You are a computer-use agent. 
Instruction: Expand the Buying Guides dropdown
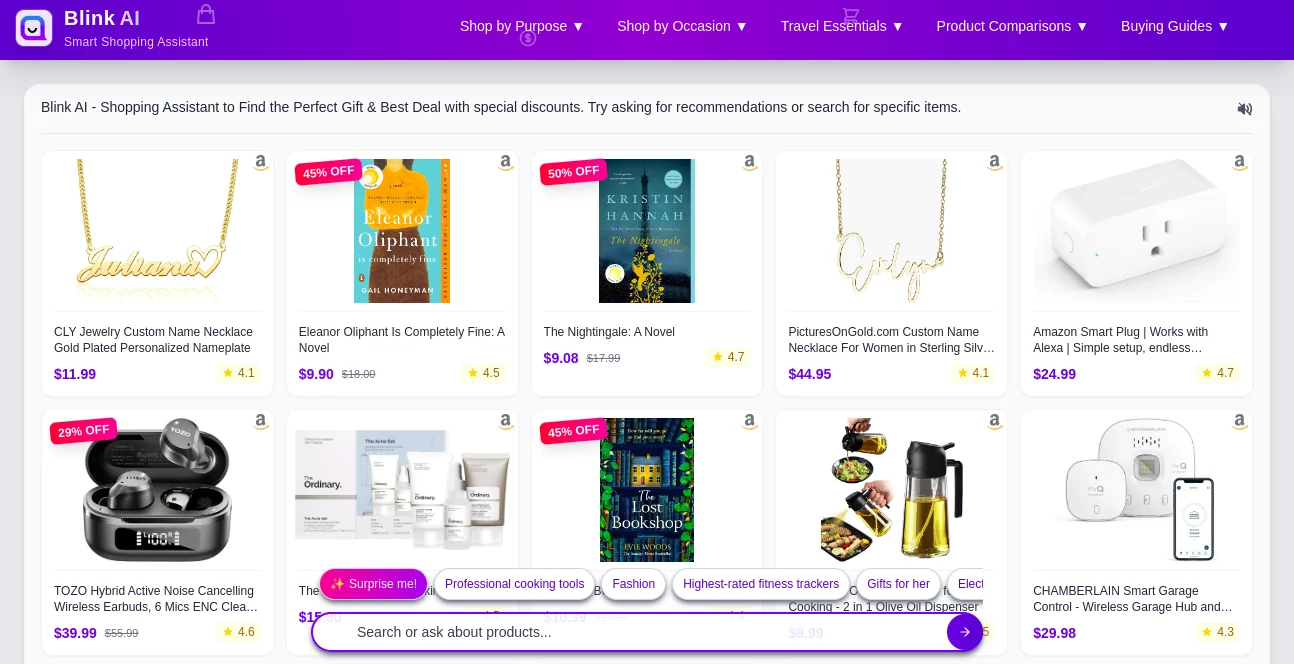pos(1174,26)
